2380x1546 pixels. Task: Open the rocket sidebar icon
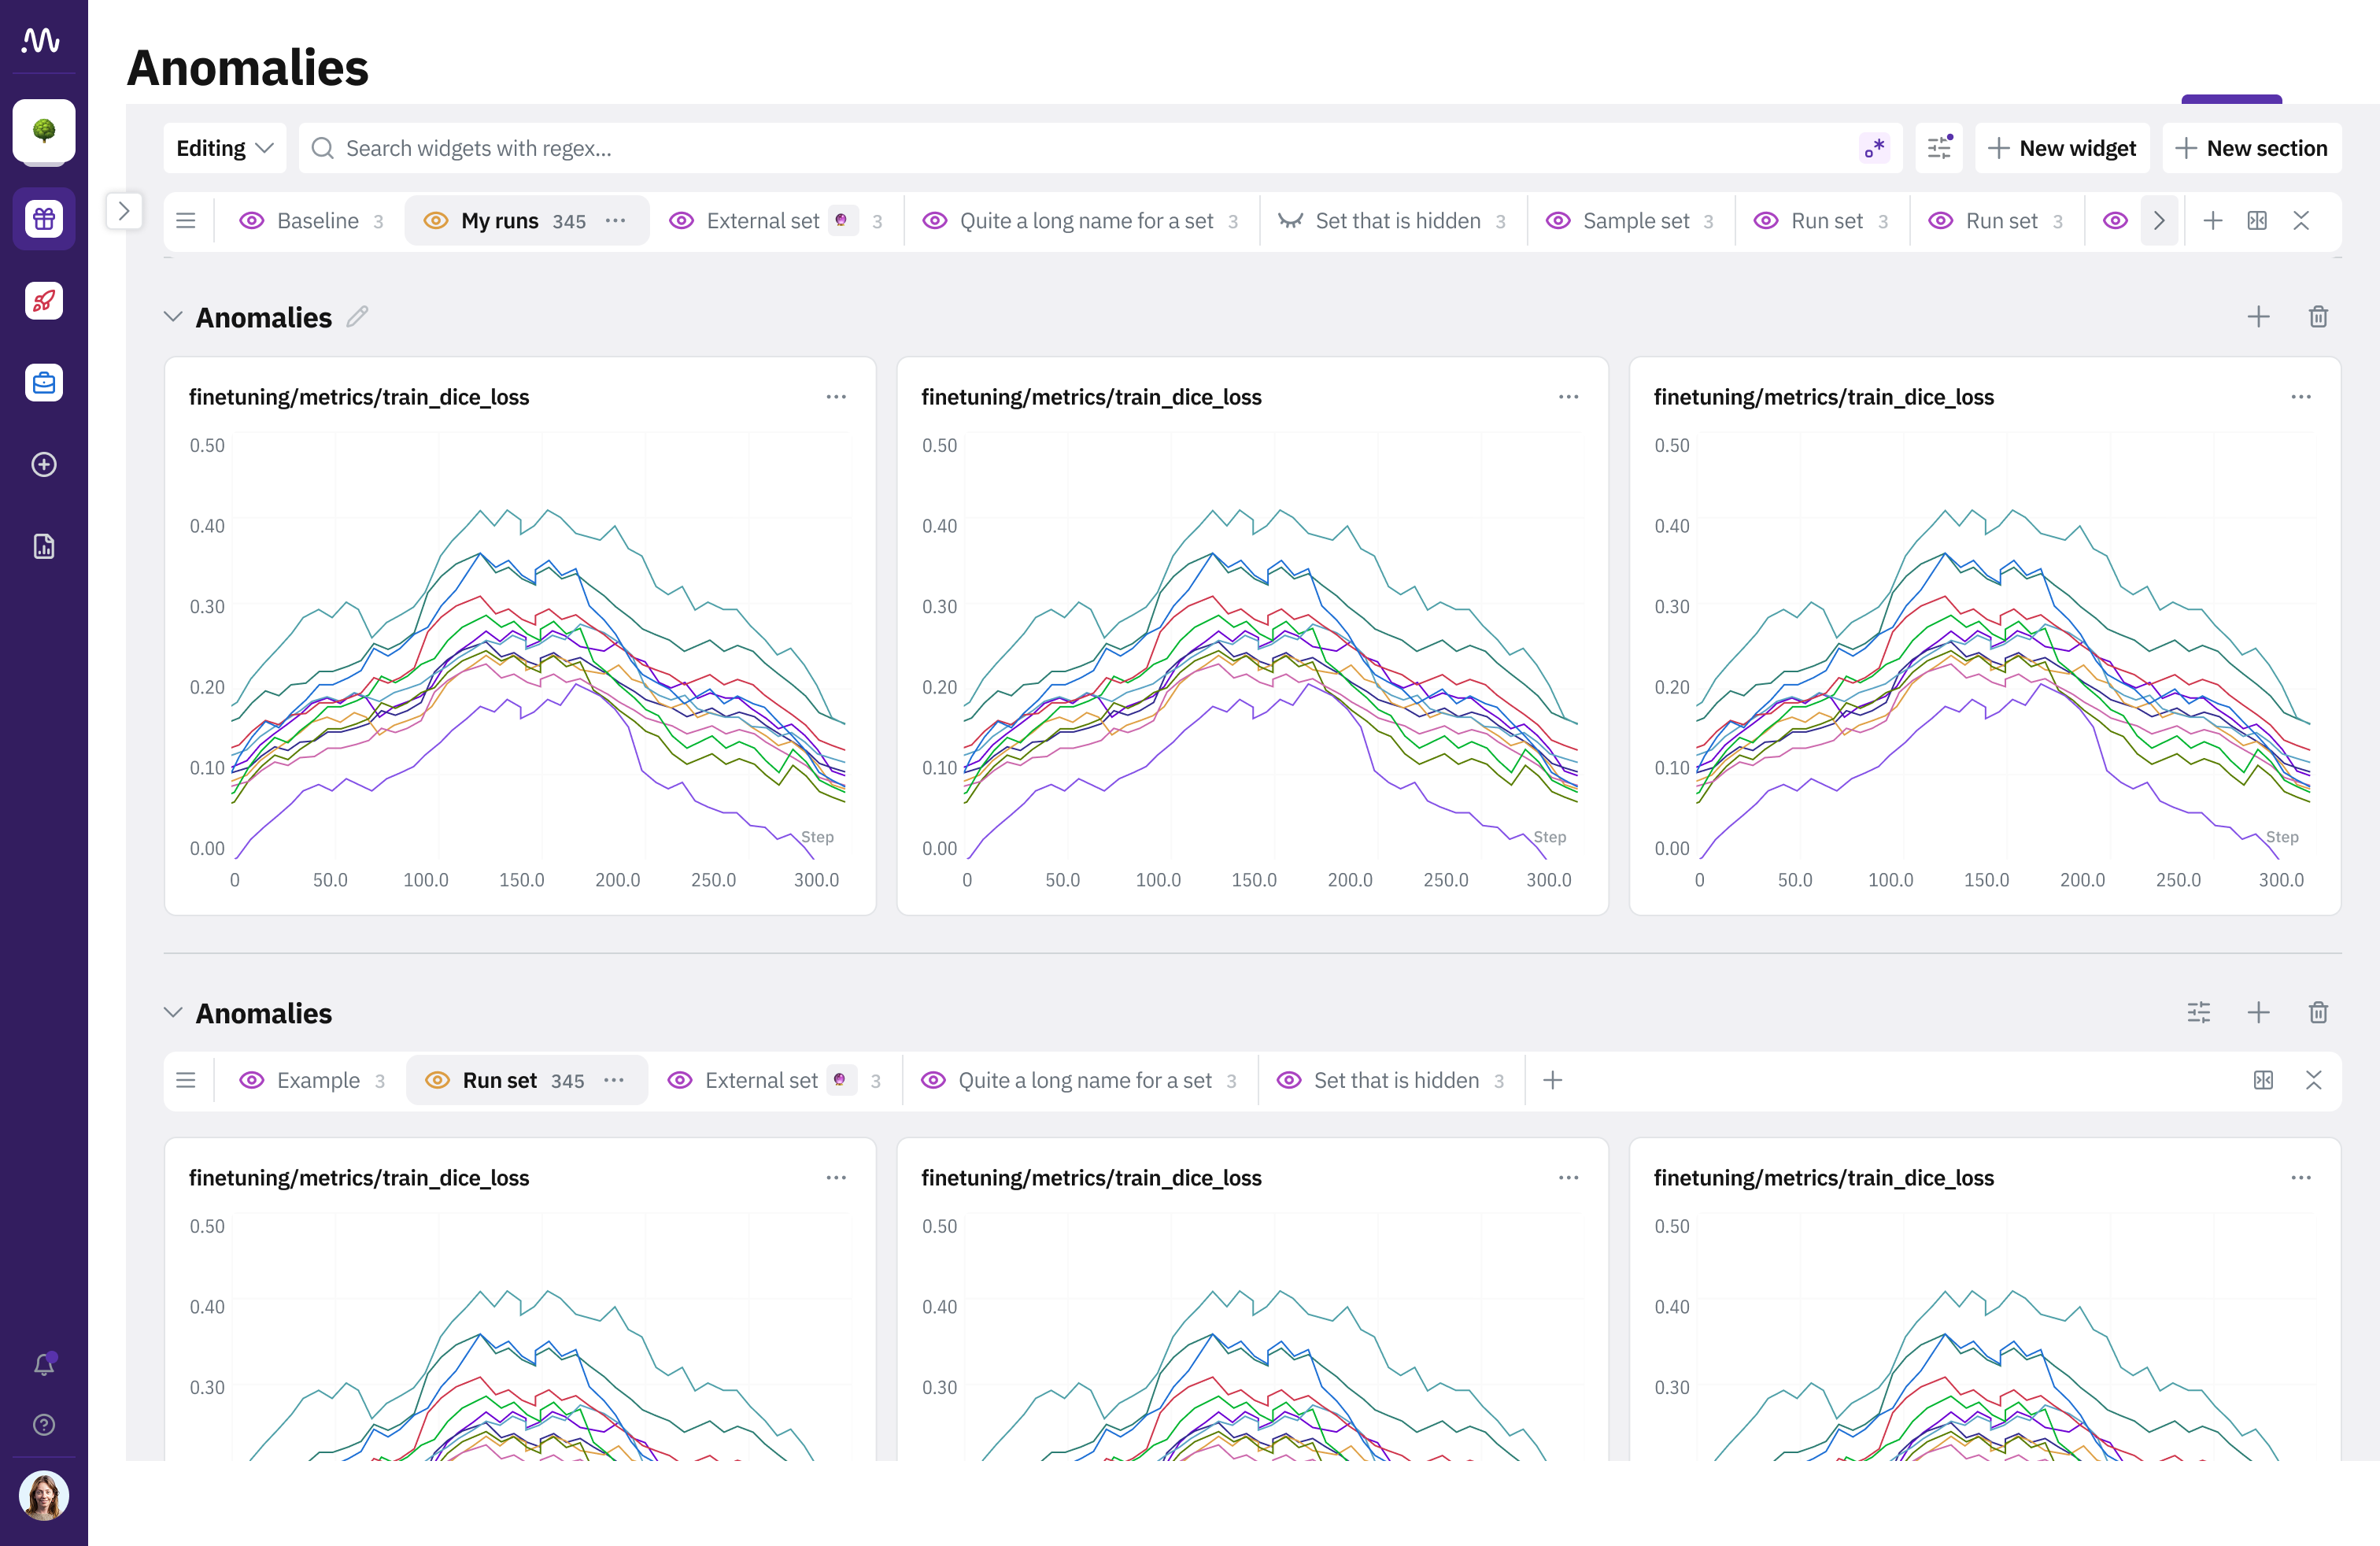coord(44,301)
